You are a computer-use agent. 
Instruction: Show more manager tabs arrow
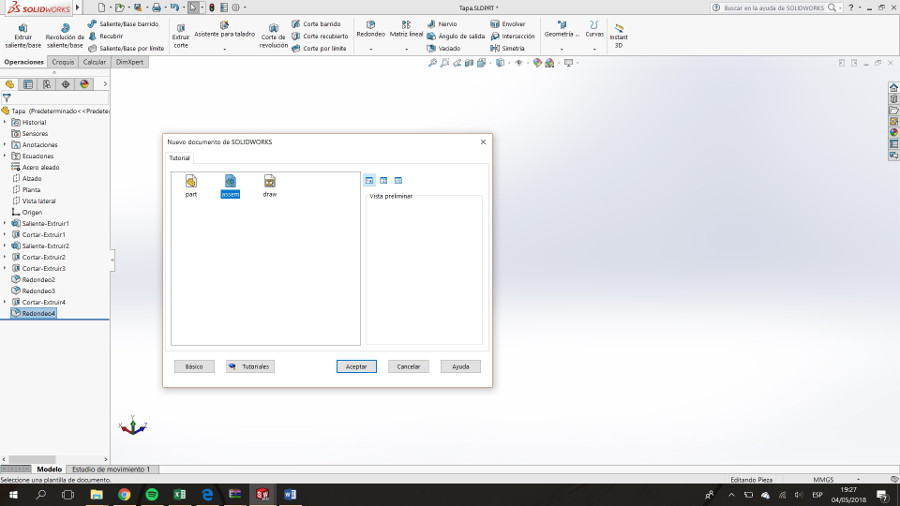[104, 84]
